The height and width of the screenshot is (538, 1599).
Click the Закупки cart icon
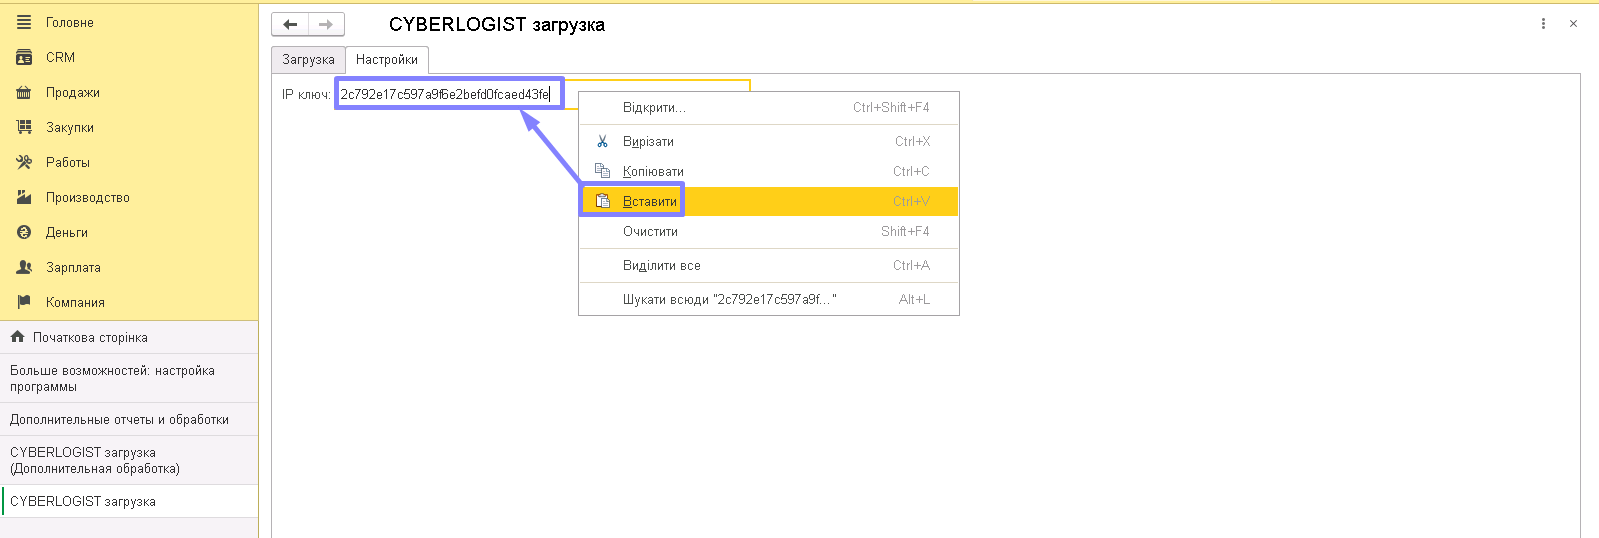click(x=24, y=127)
